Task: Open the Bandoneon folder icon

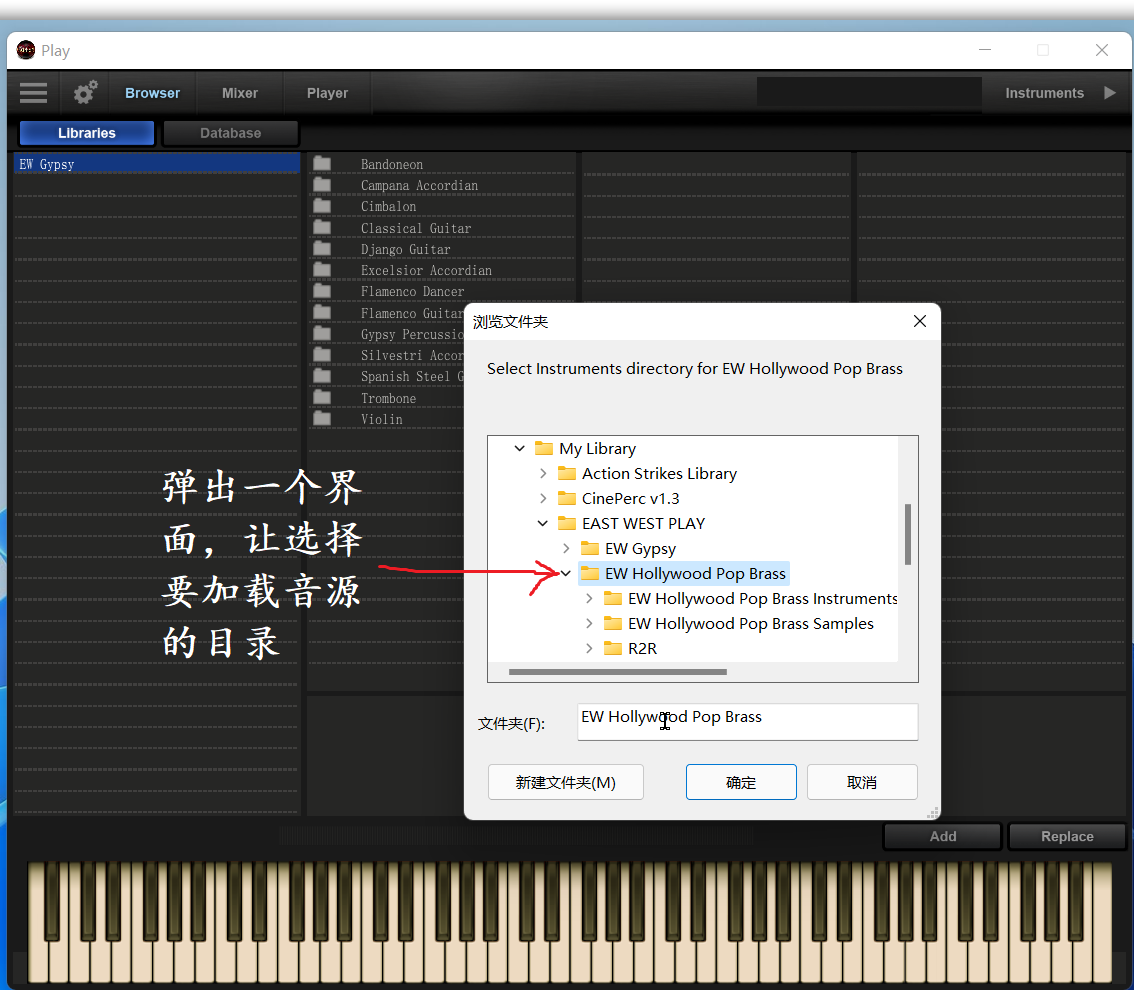Action: click(x=322, y=163)
